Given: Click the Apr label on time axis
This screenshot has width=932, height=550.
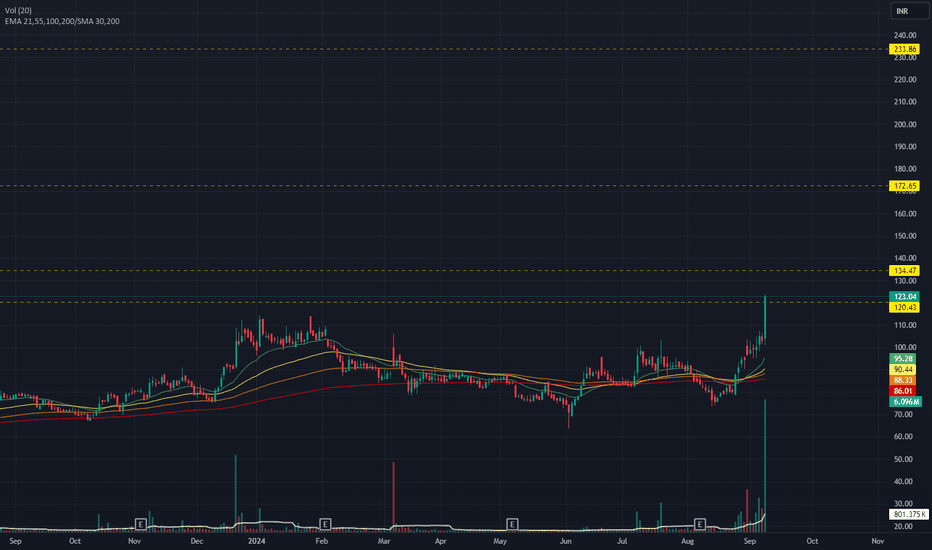Looking at the screenshot, I should 440,541.
